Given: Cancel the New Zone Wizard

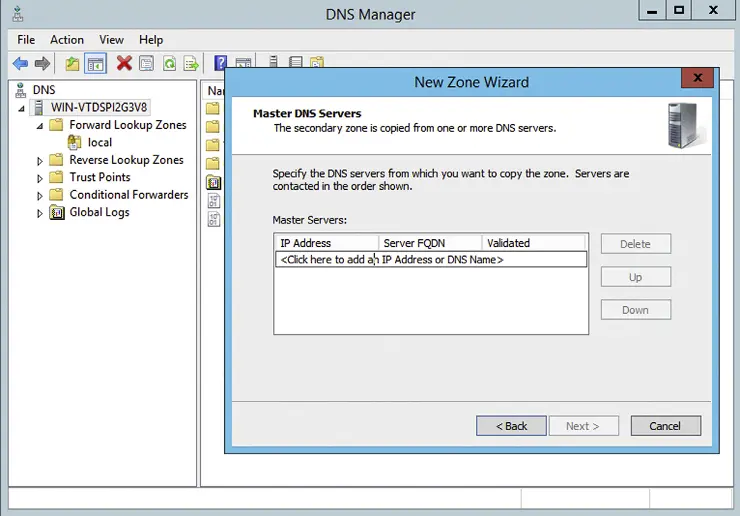Looking at the screenshot, I should point(665,426).
